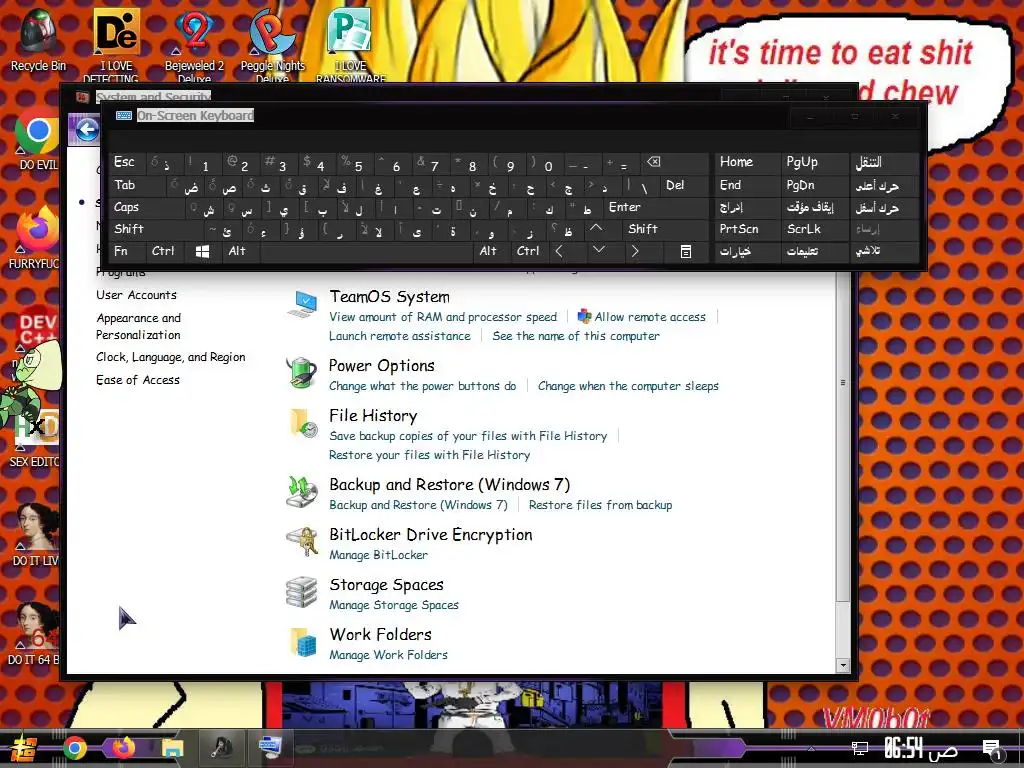
Task: Click Change when the computer sleeps
Action: coord(628,387)
